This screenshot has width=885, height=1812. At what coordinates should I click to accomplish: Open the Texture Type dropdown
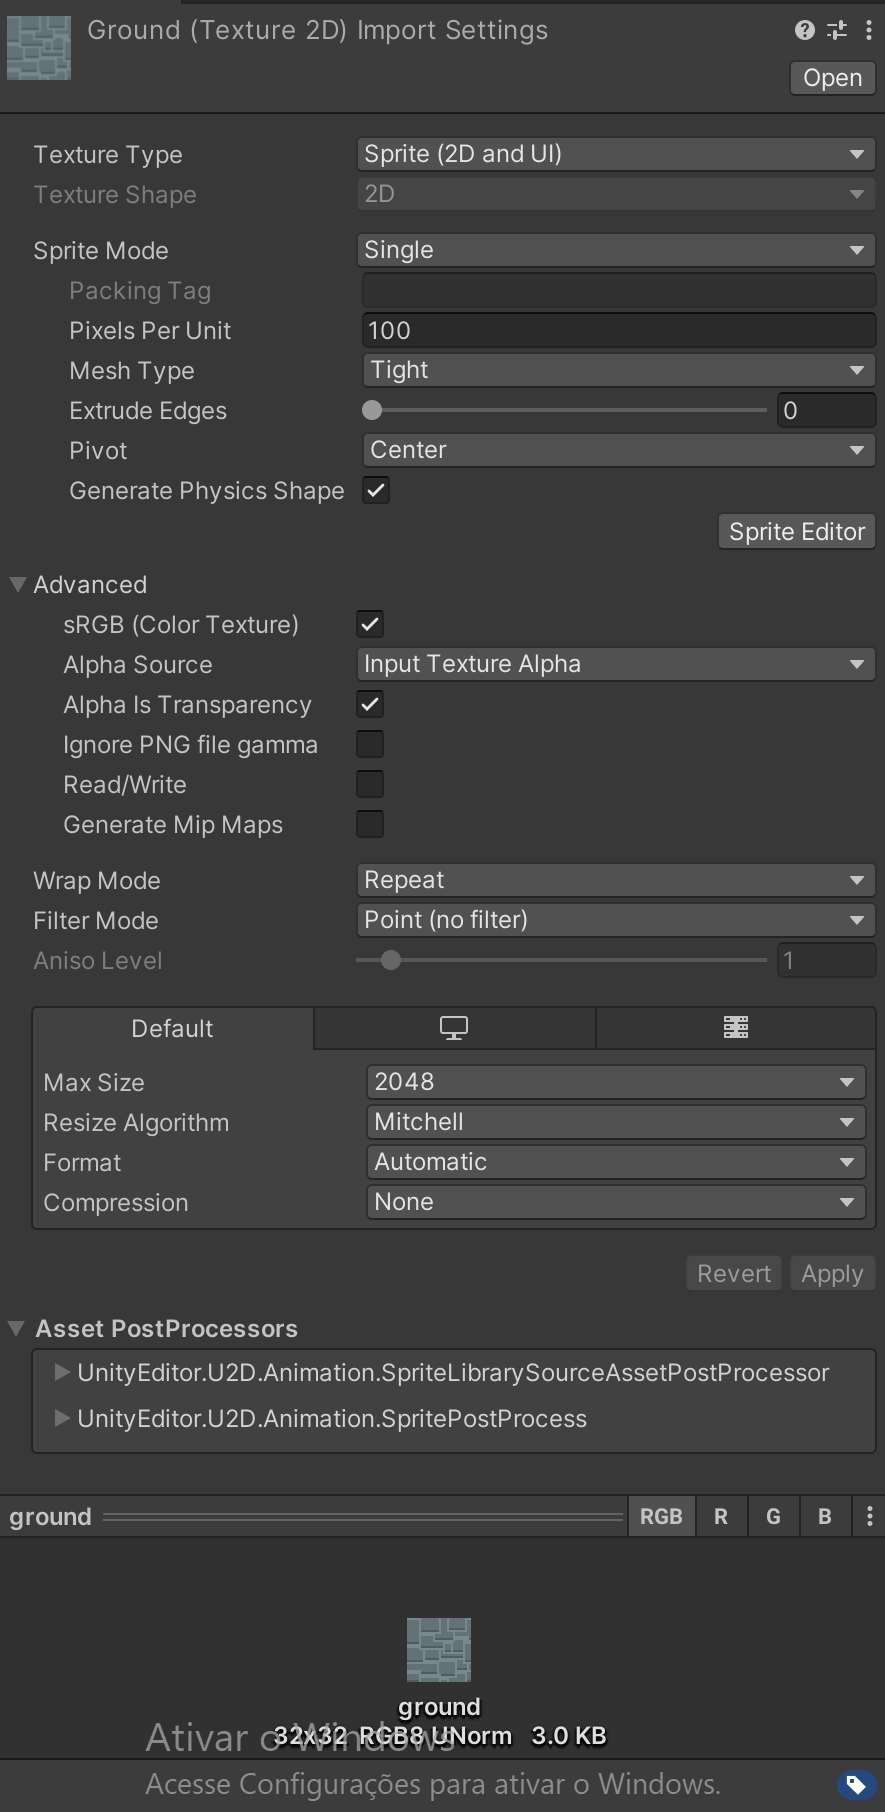(x=615, y=154)
